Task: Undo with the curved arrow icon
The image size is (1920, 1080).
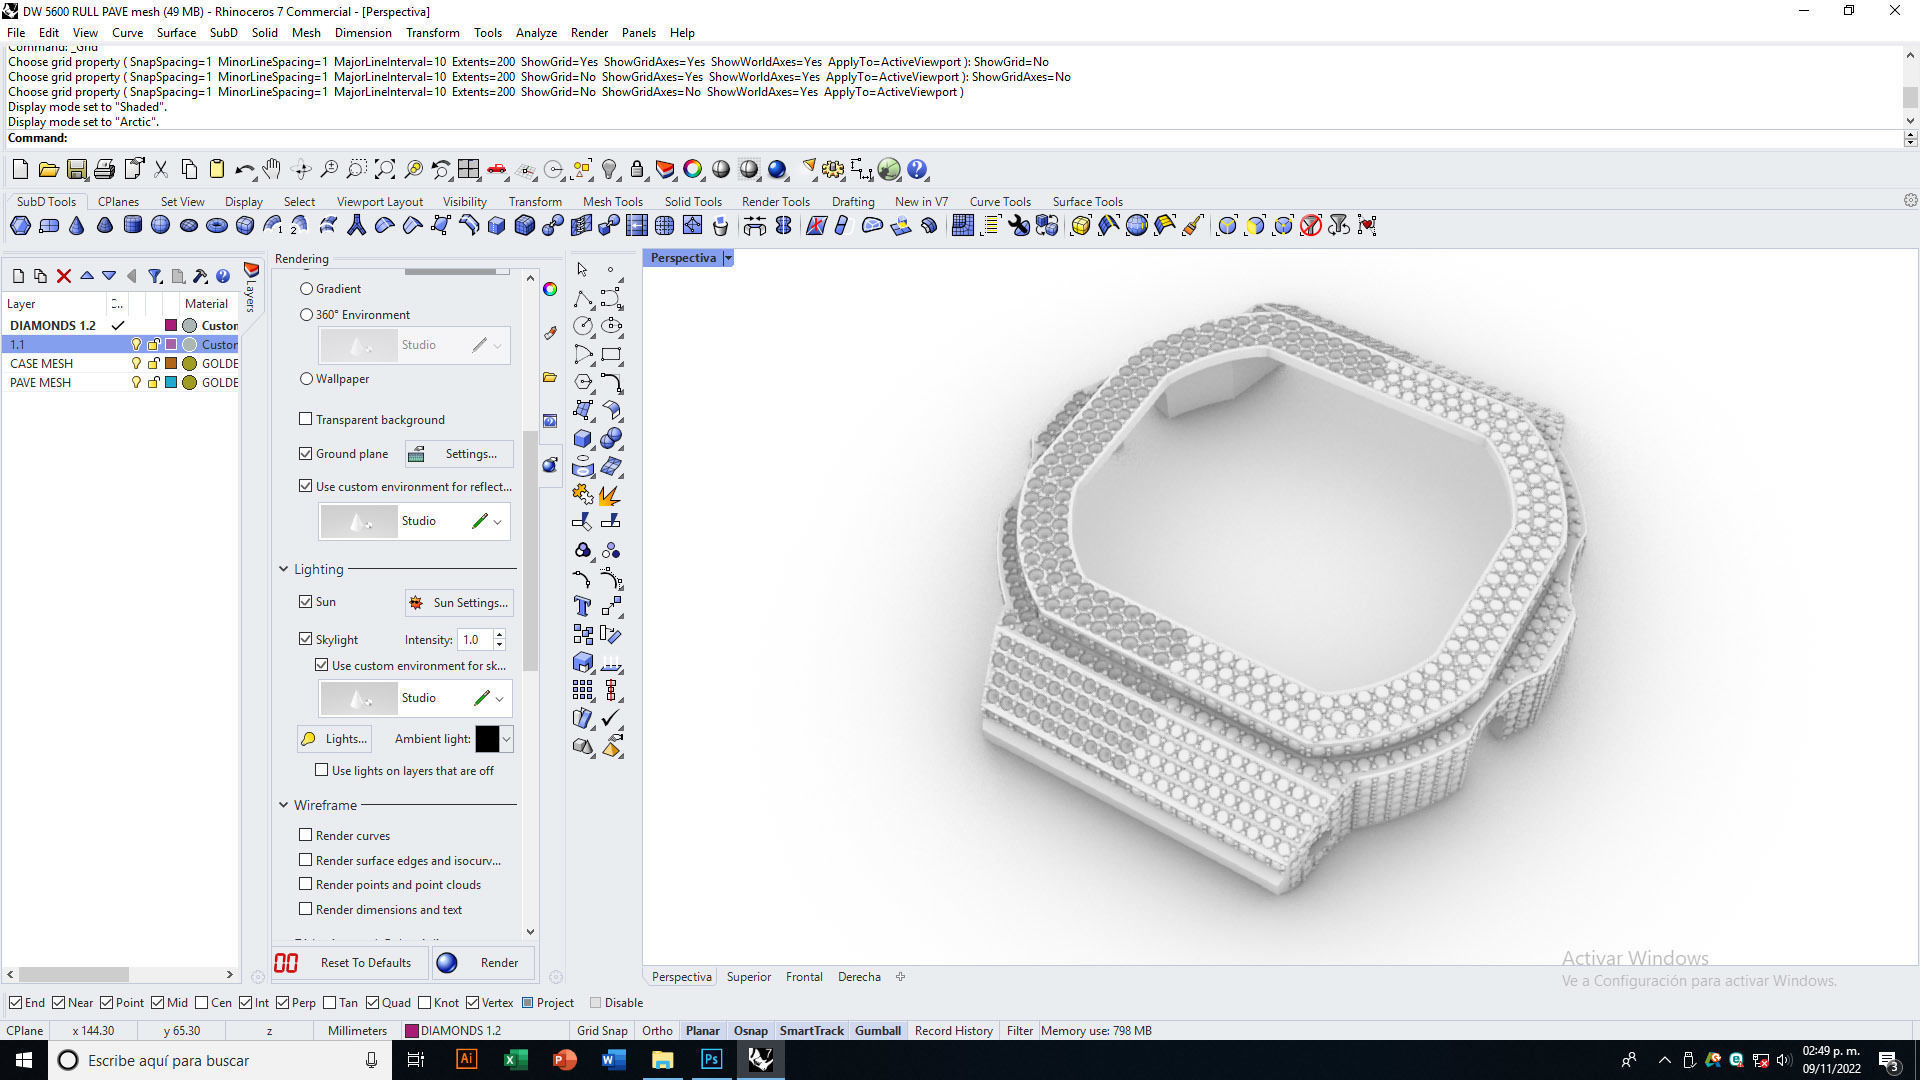Action: coord(244,169)
